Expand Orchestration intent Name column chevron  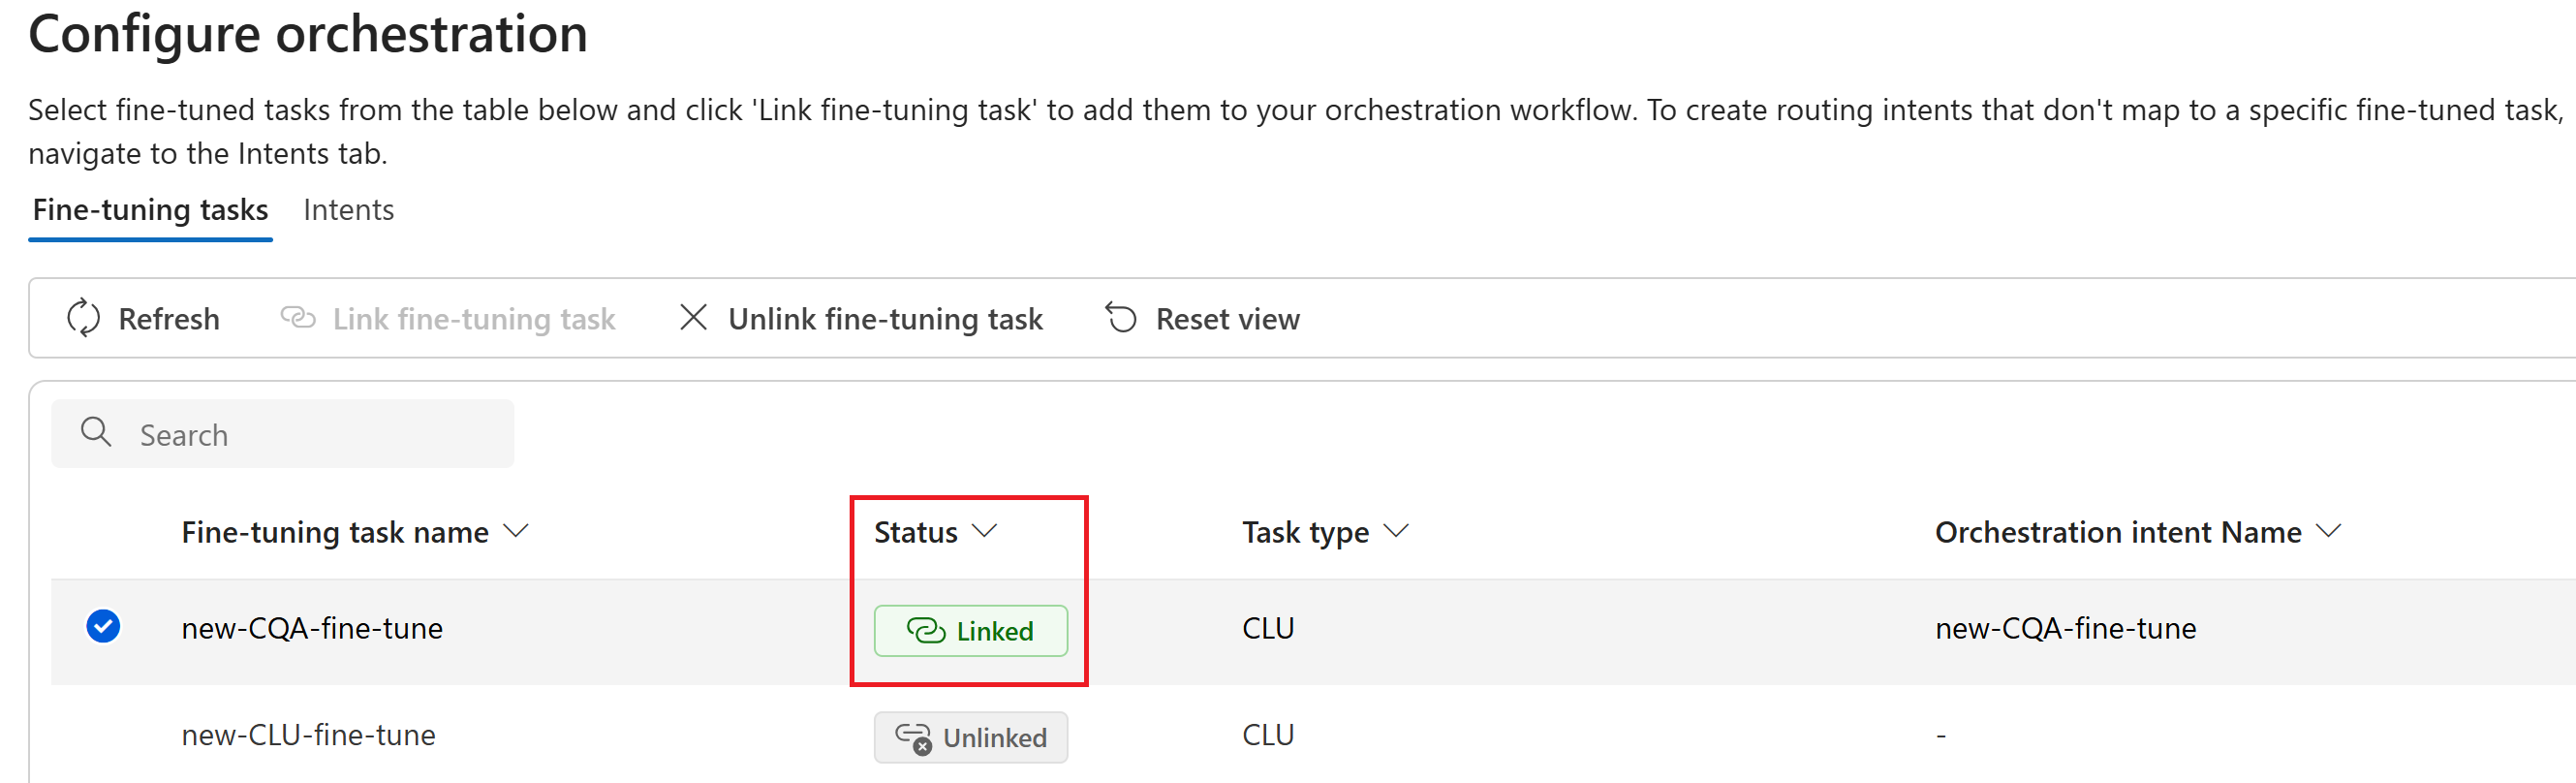tap(2329, 531)
